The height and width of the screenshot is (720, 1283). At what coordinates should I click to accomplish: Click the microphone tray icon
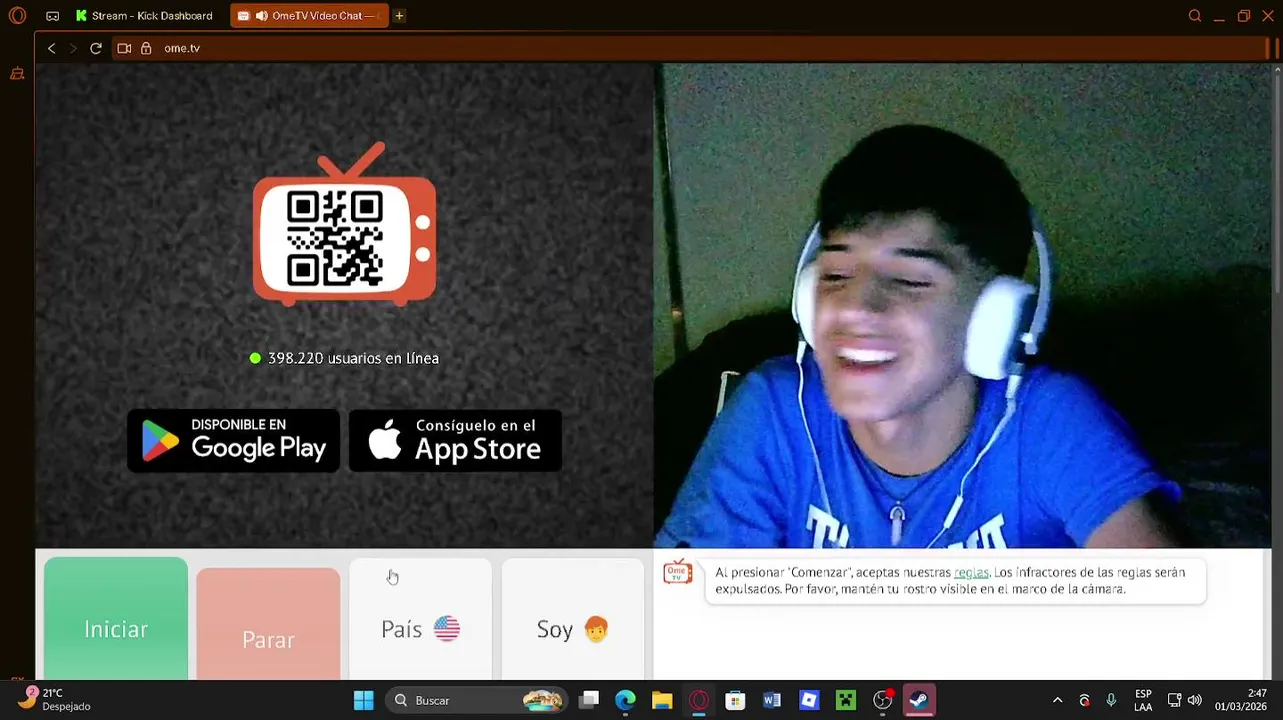[1111, 700]
